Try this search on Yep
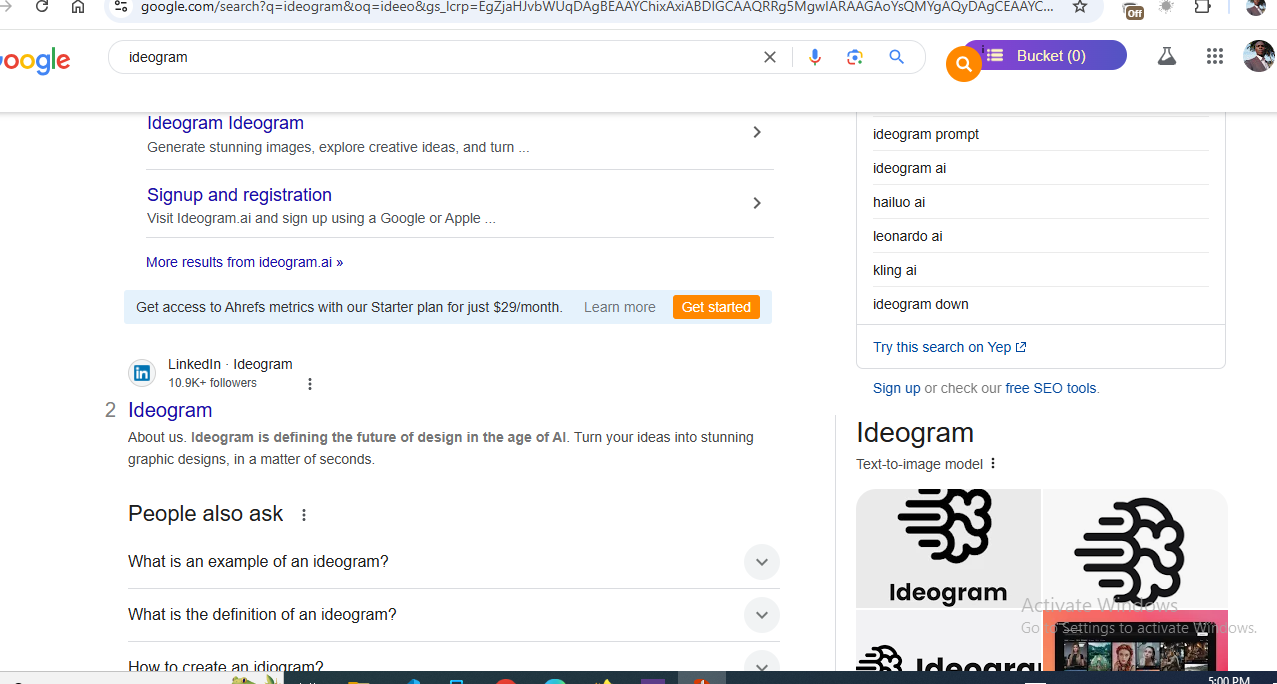This screenshot has width=1277, height=684. click(x=950, y=347)
